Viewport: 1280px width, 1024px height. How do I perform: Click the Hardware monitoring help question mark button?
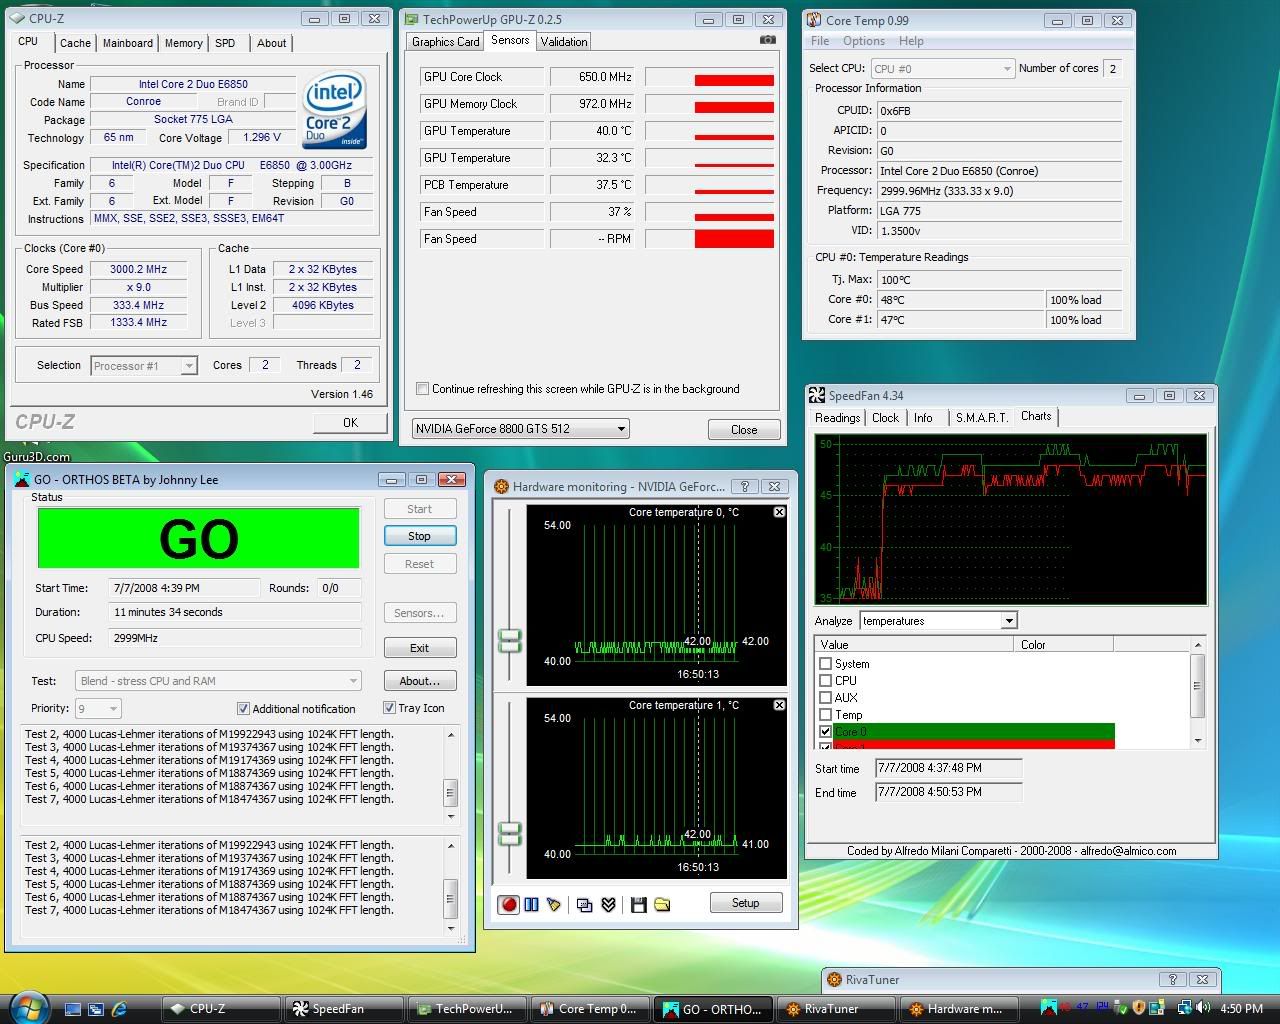(744, 486)
